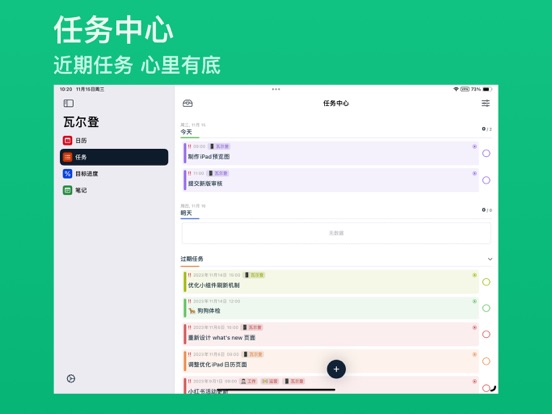Click the gauge icon beside 任务中心
The height and width of the screenshot is (414, 552).
tap(188, 103)
